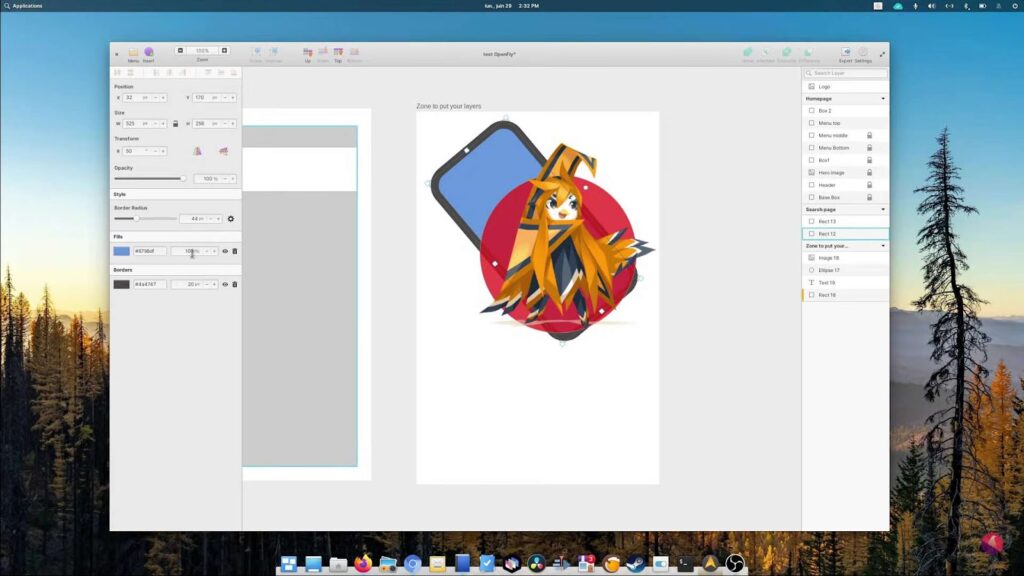1024x576 pixels.
Task: Hide the fill using the eye icon
Action: click(x=225, y=251)
